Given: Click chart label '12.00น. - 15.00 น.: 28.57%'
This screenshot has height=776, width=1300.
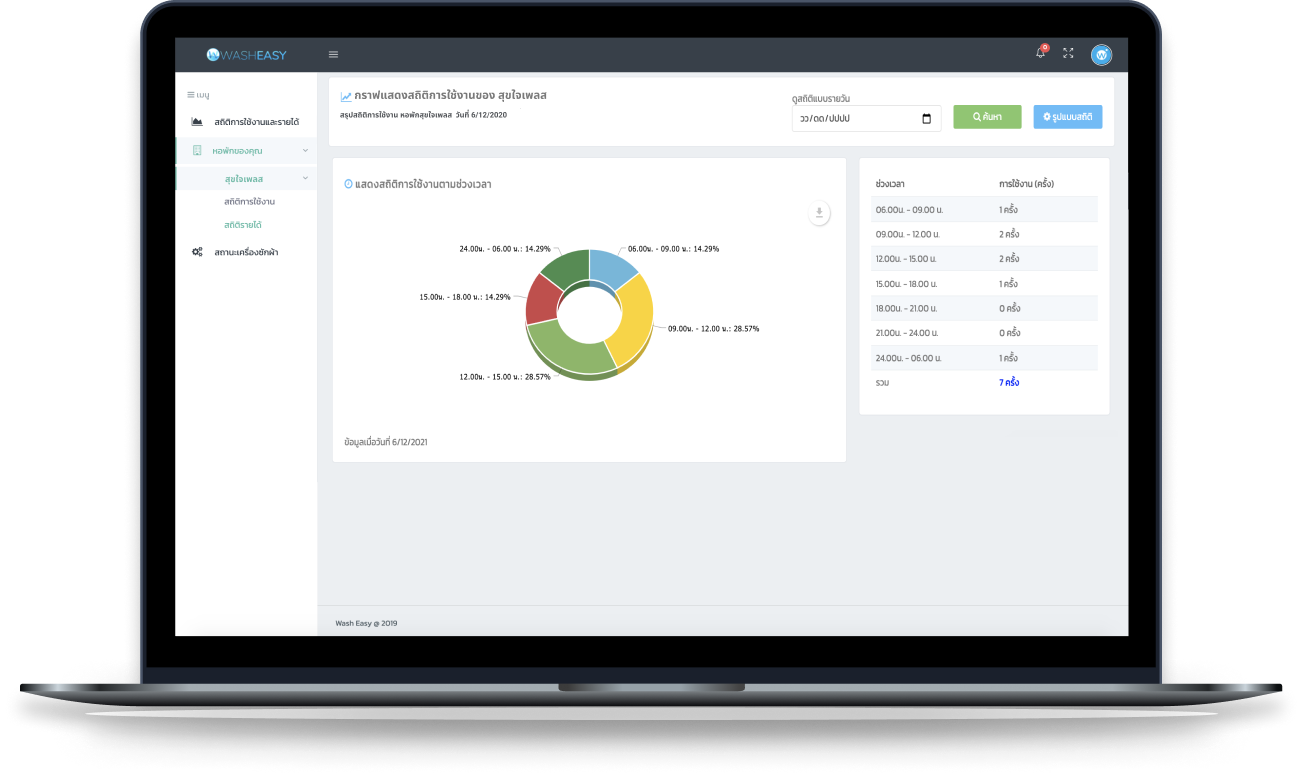Looking at the screenshot, I should pyautogui.click(x=504, y=377).
